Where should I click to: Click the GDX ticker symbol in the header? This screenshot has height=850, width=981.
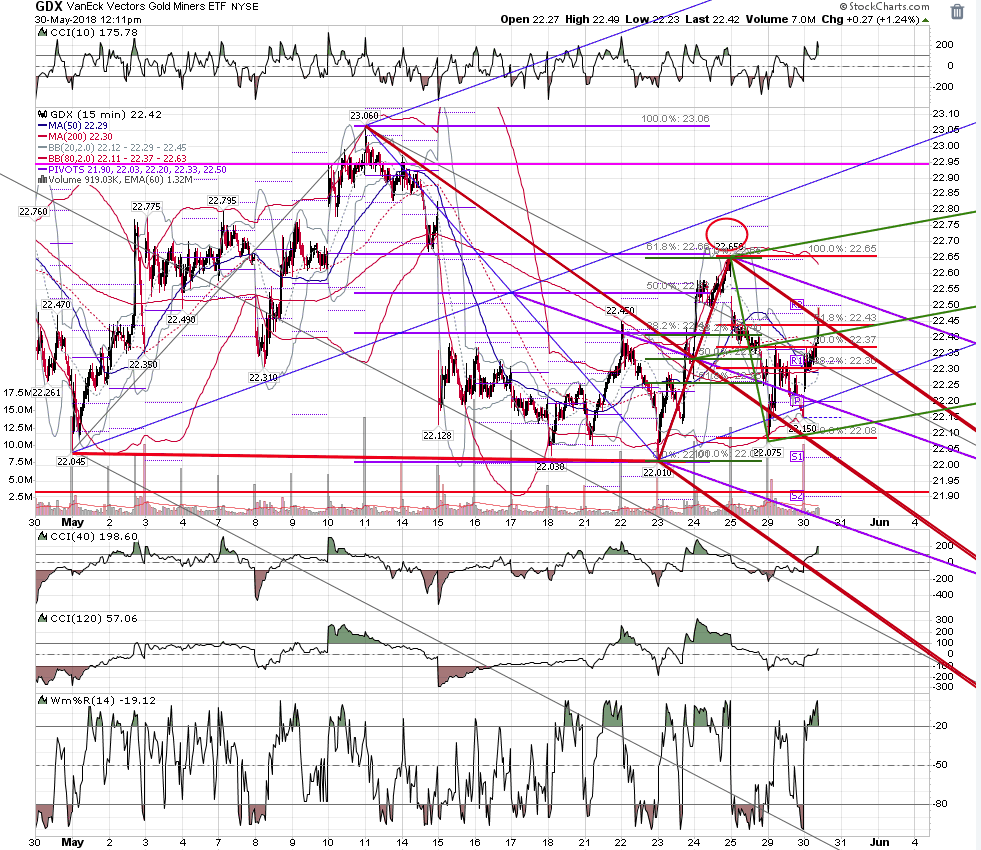[48, 6]
